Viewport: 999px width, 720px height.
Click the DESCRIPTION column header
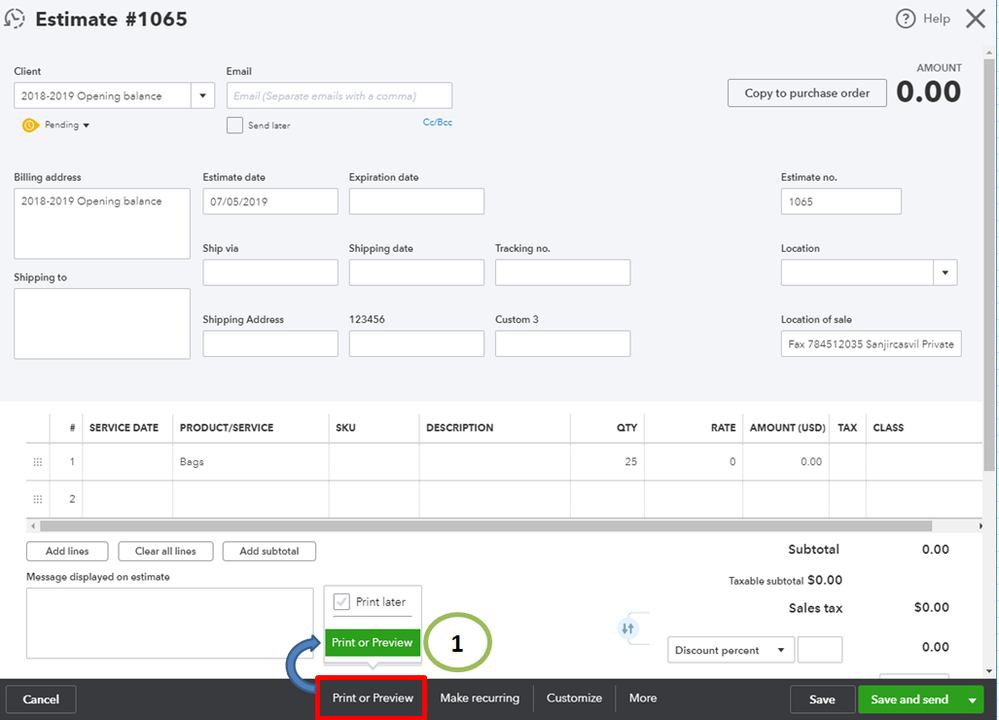coord(459,428)
